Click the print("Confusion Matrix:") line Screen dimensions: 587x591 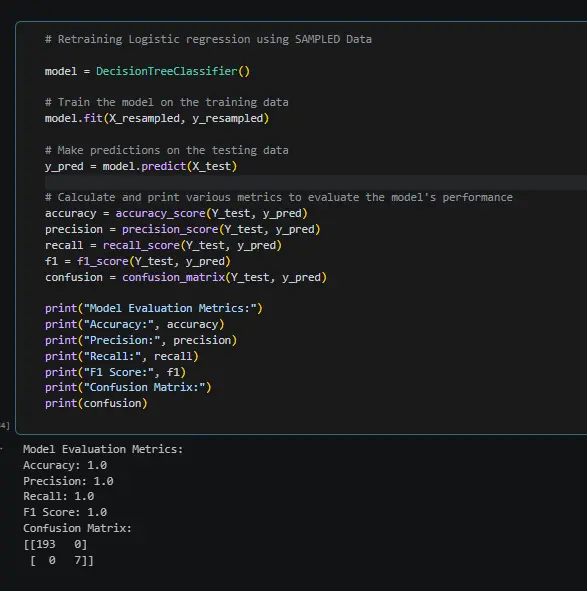coord(128,387)
